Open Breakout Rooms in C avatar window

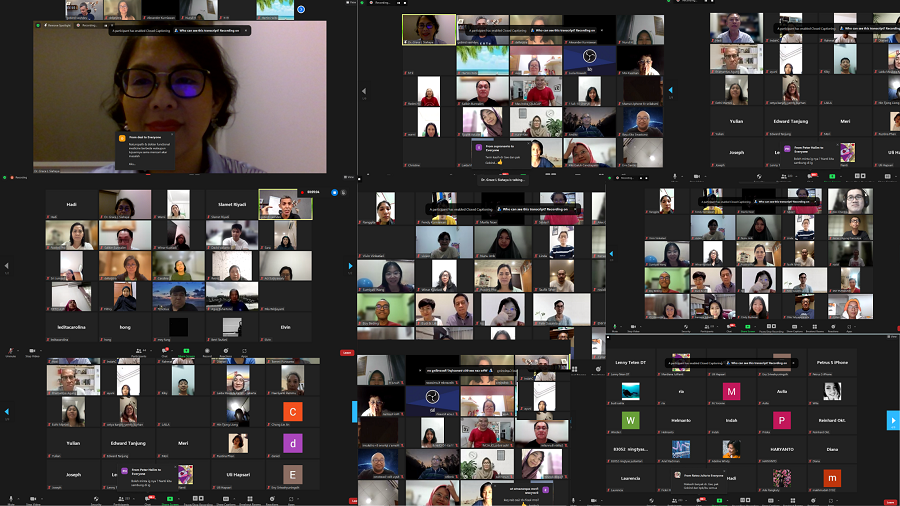coord(250,499)
